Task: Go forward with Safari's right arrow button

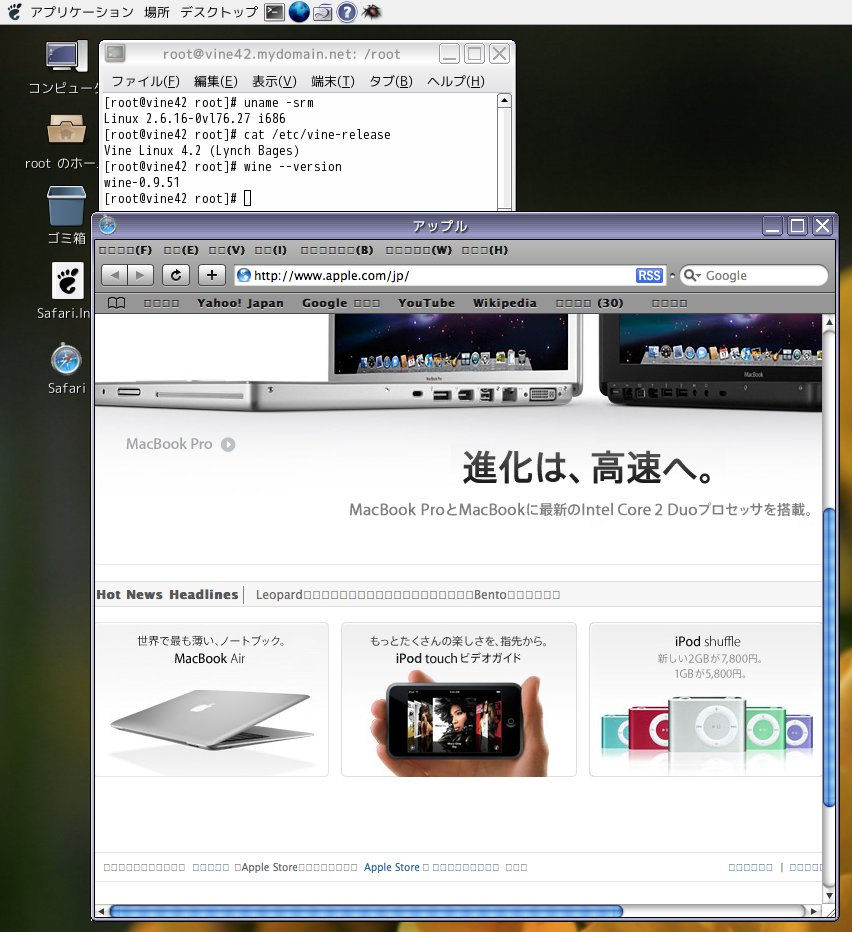Action: [140, 275]
